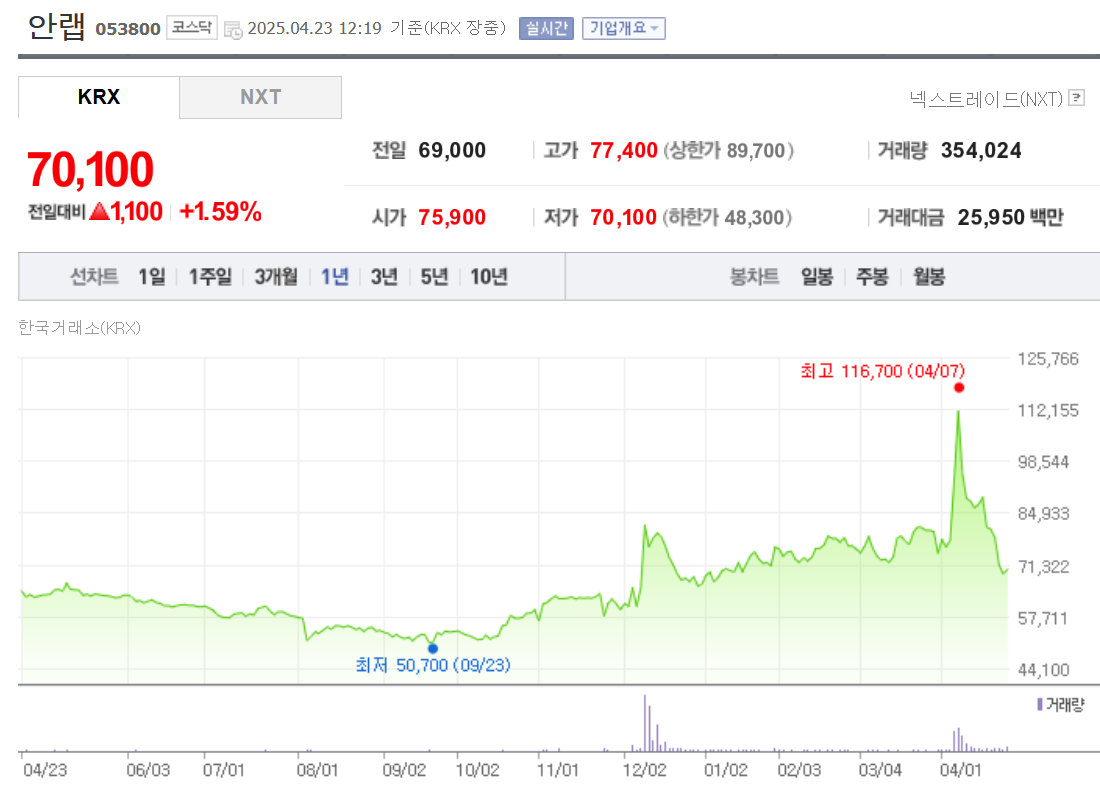
Task: Click the 하한가 48,300 lower limit text
Action: 727,217
